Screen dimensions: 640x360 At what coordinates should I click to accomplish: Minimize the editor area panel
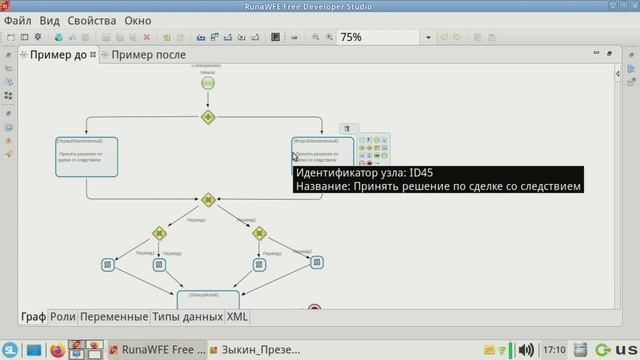click(596, 53)
